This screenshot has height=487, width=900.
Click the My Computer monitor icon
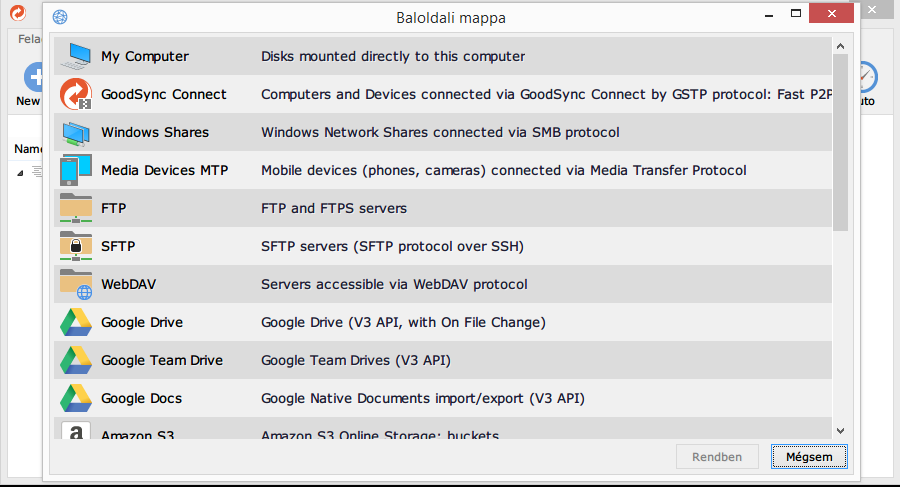coord(76,56)
